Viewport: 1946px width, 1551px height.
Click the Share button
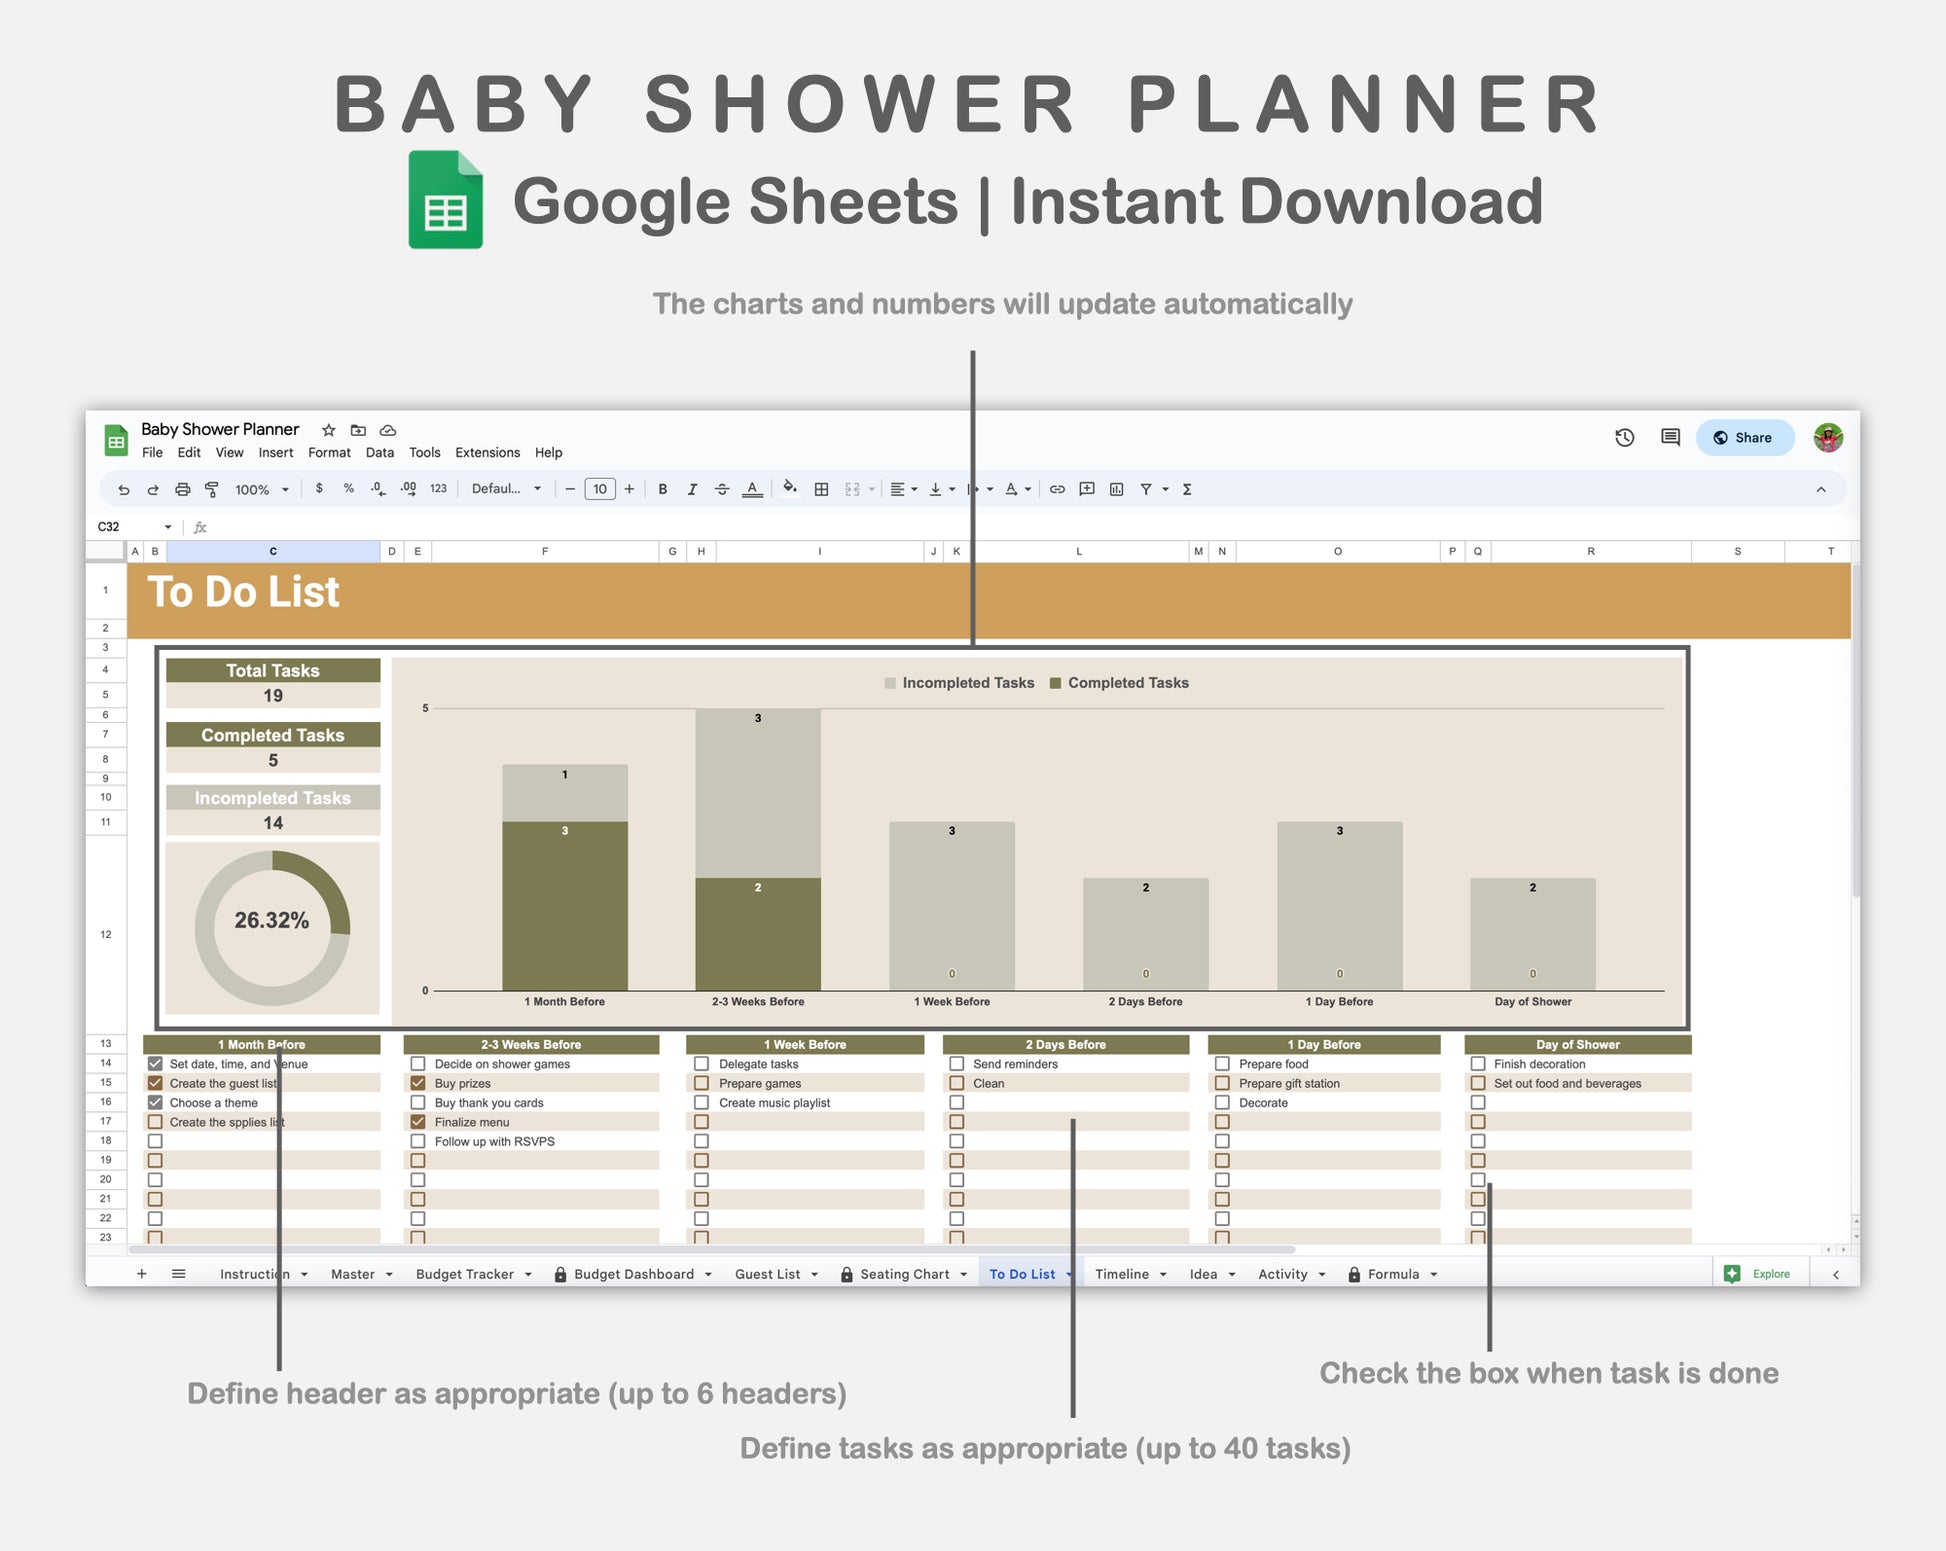[1744, 438]
